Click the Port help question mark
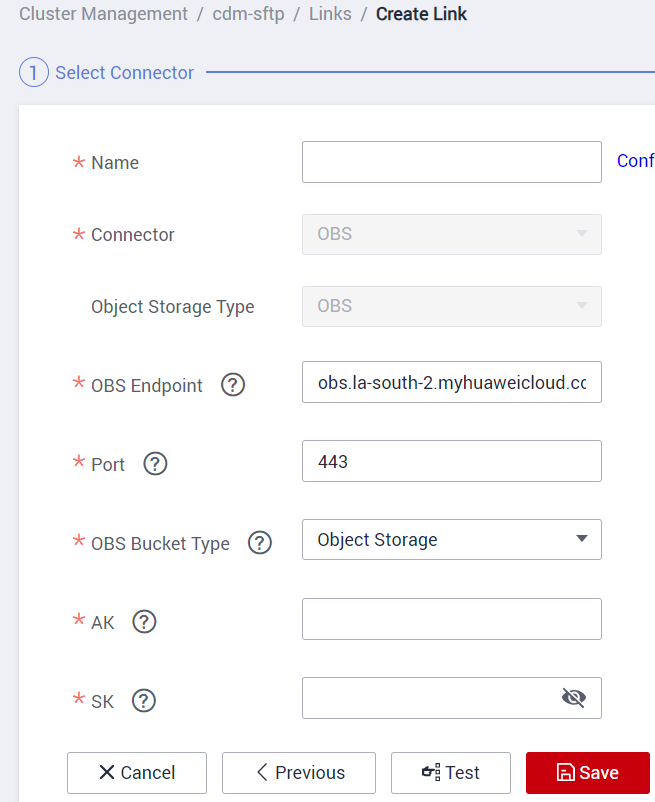655x802 pixels. 155,464
